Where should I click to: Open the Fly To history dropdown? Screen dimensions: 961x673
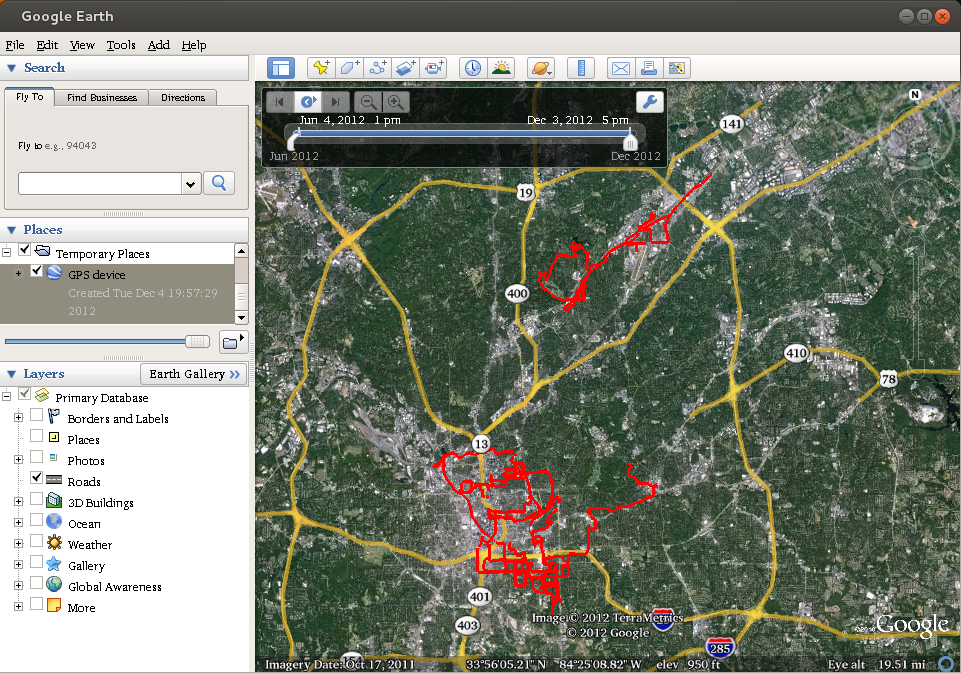click(190, 183)
